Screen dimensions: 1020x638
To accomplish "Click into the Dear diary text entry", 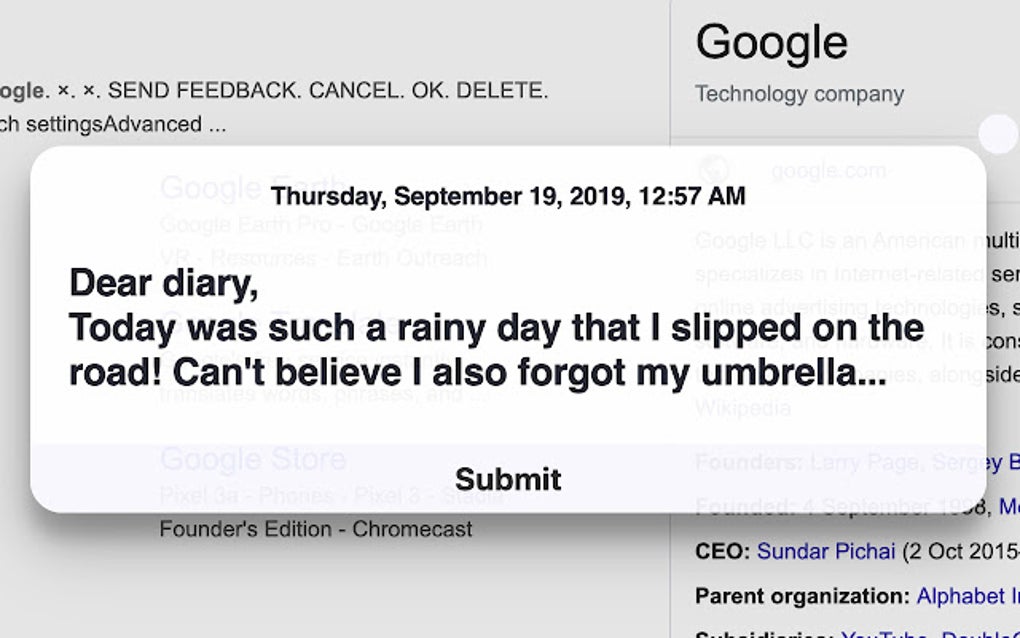I will tap(496, 327).
